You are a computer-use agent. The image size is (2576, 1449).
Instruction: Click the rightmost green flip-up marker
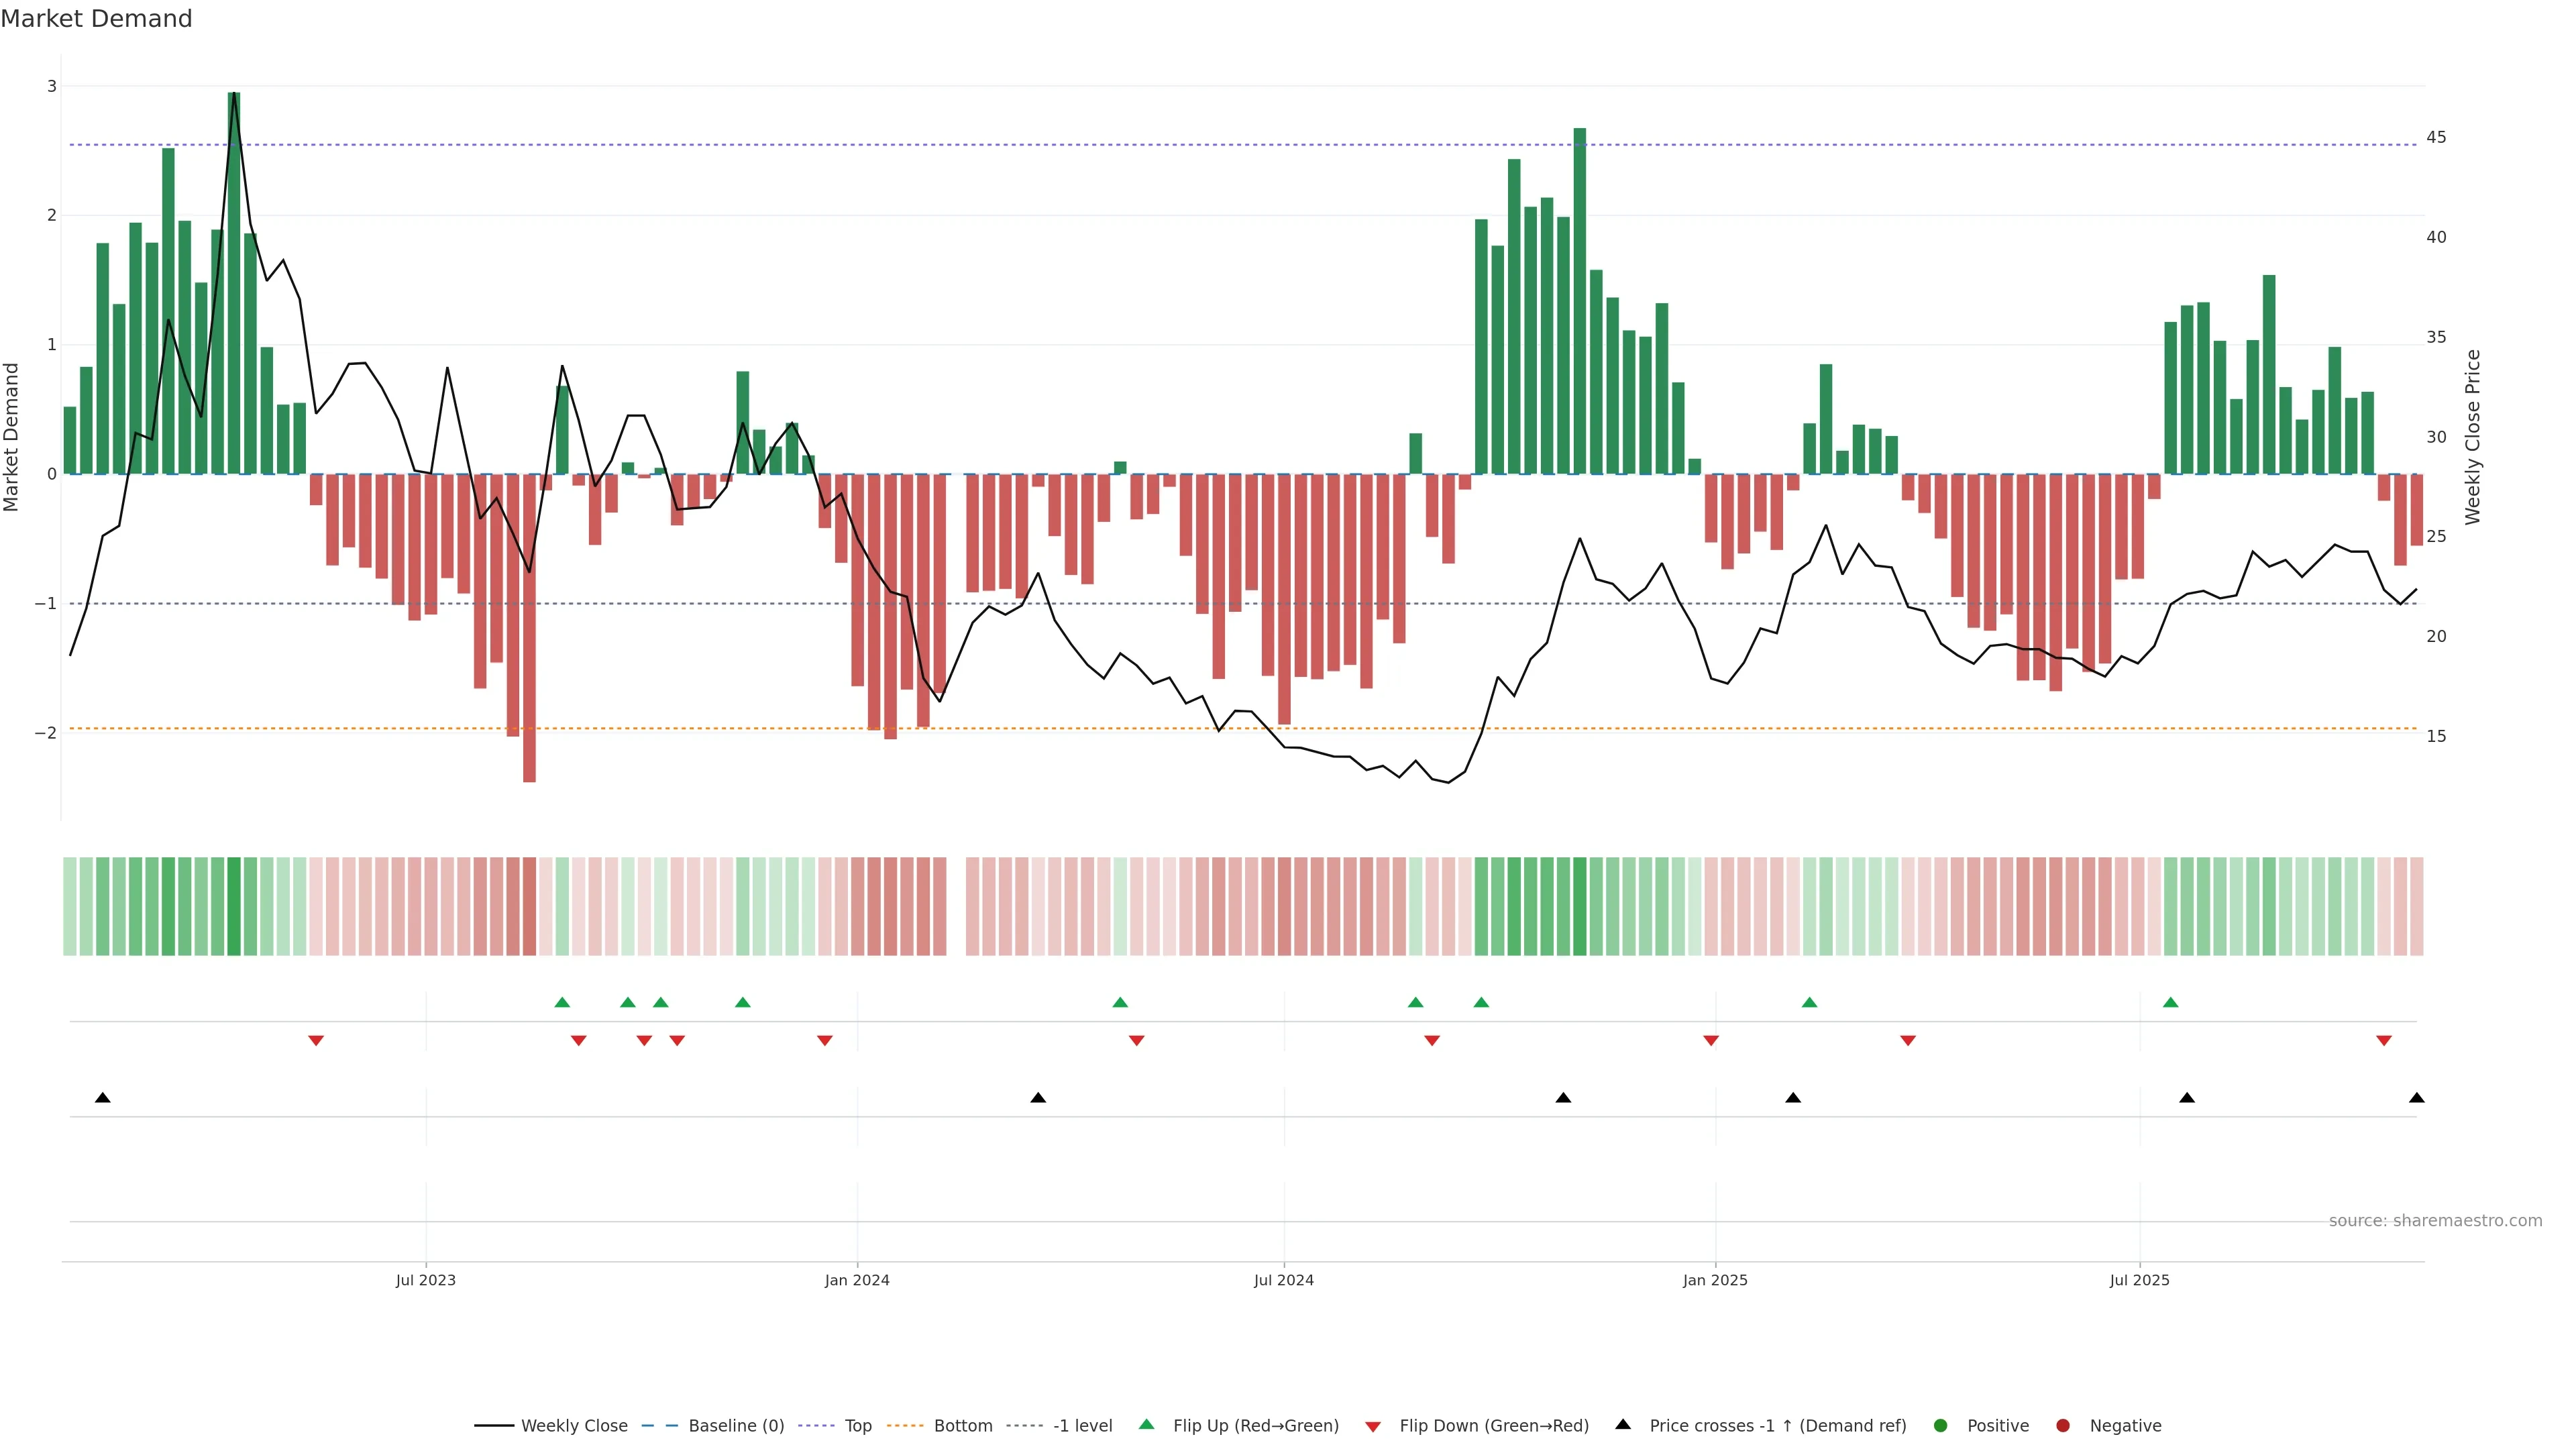click(2171, 1002)
